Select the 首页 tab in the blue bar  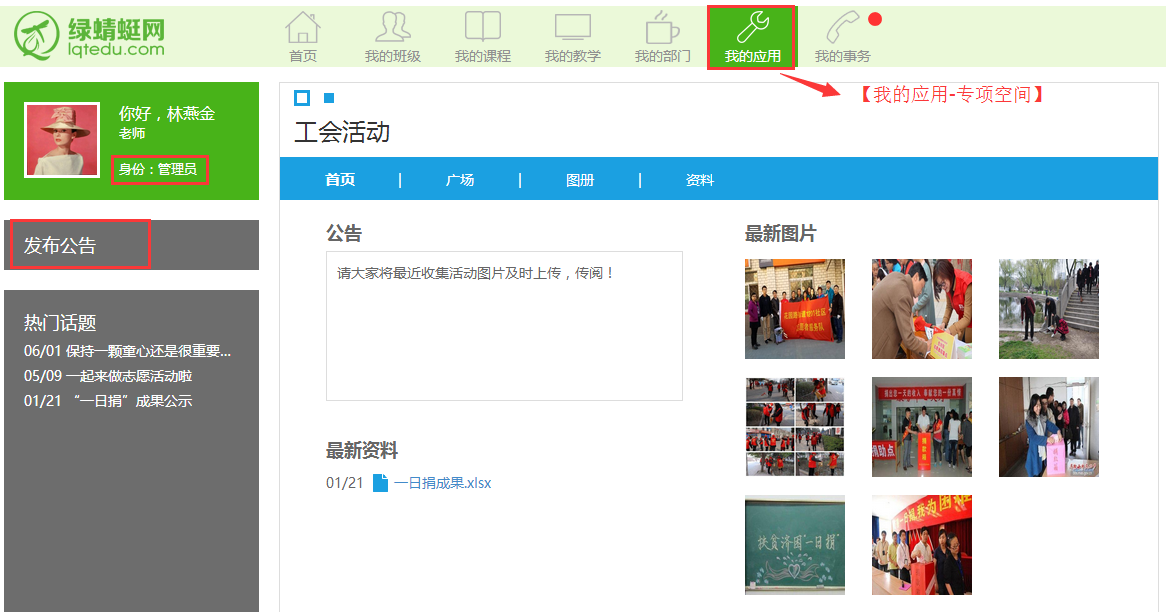point(340,180)
